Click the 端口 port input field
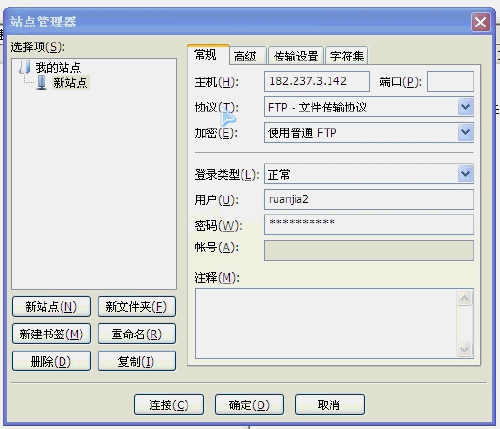 (450, 81)
